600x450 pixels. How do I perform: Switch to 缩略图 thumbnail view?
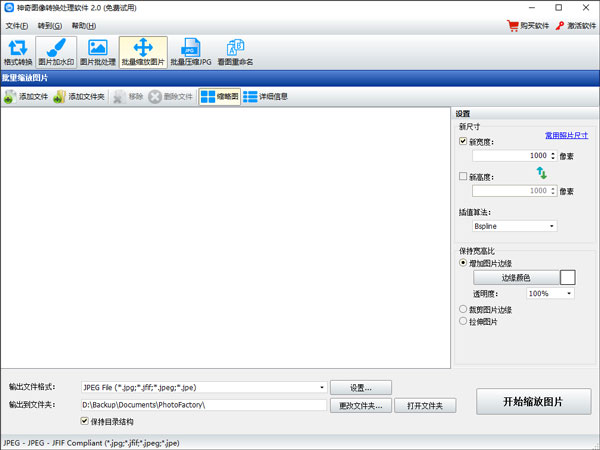[220, 97]
